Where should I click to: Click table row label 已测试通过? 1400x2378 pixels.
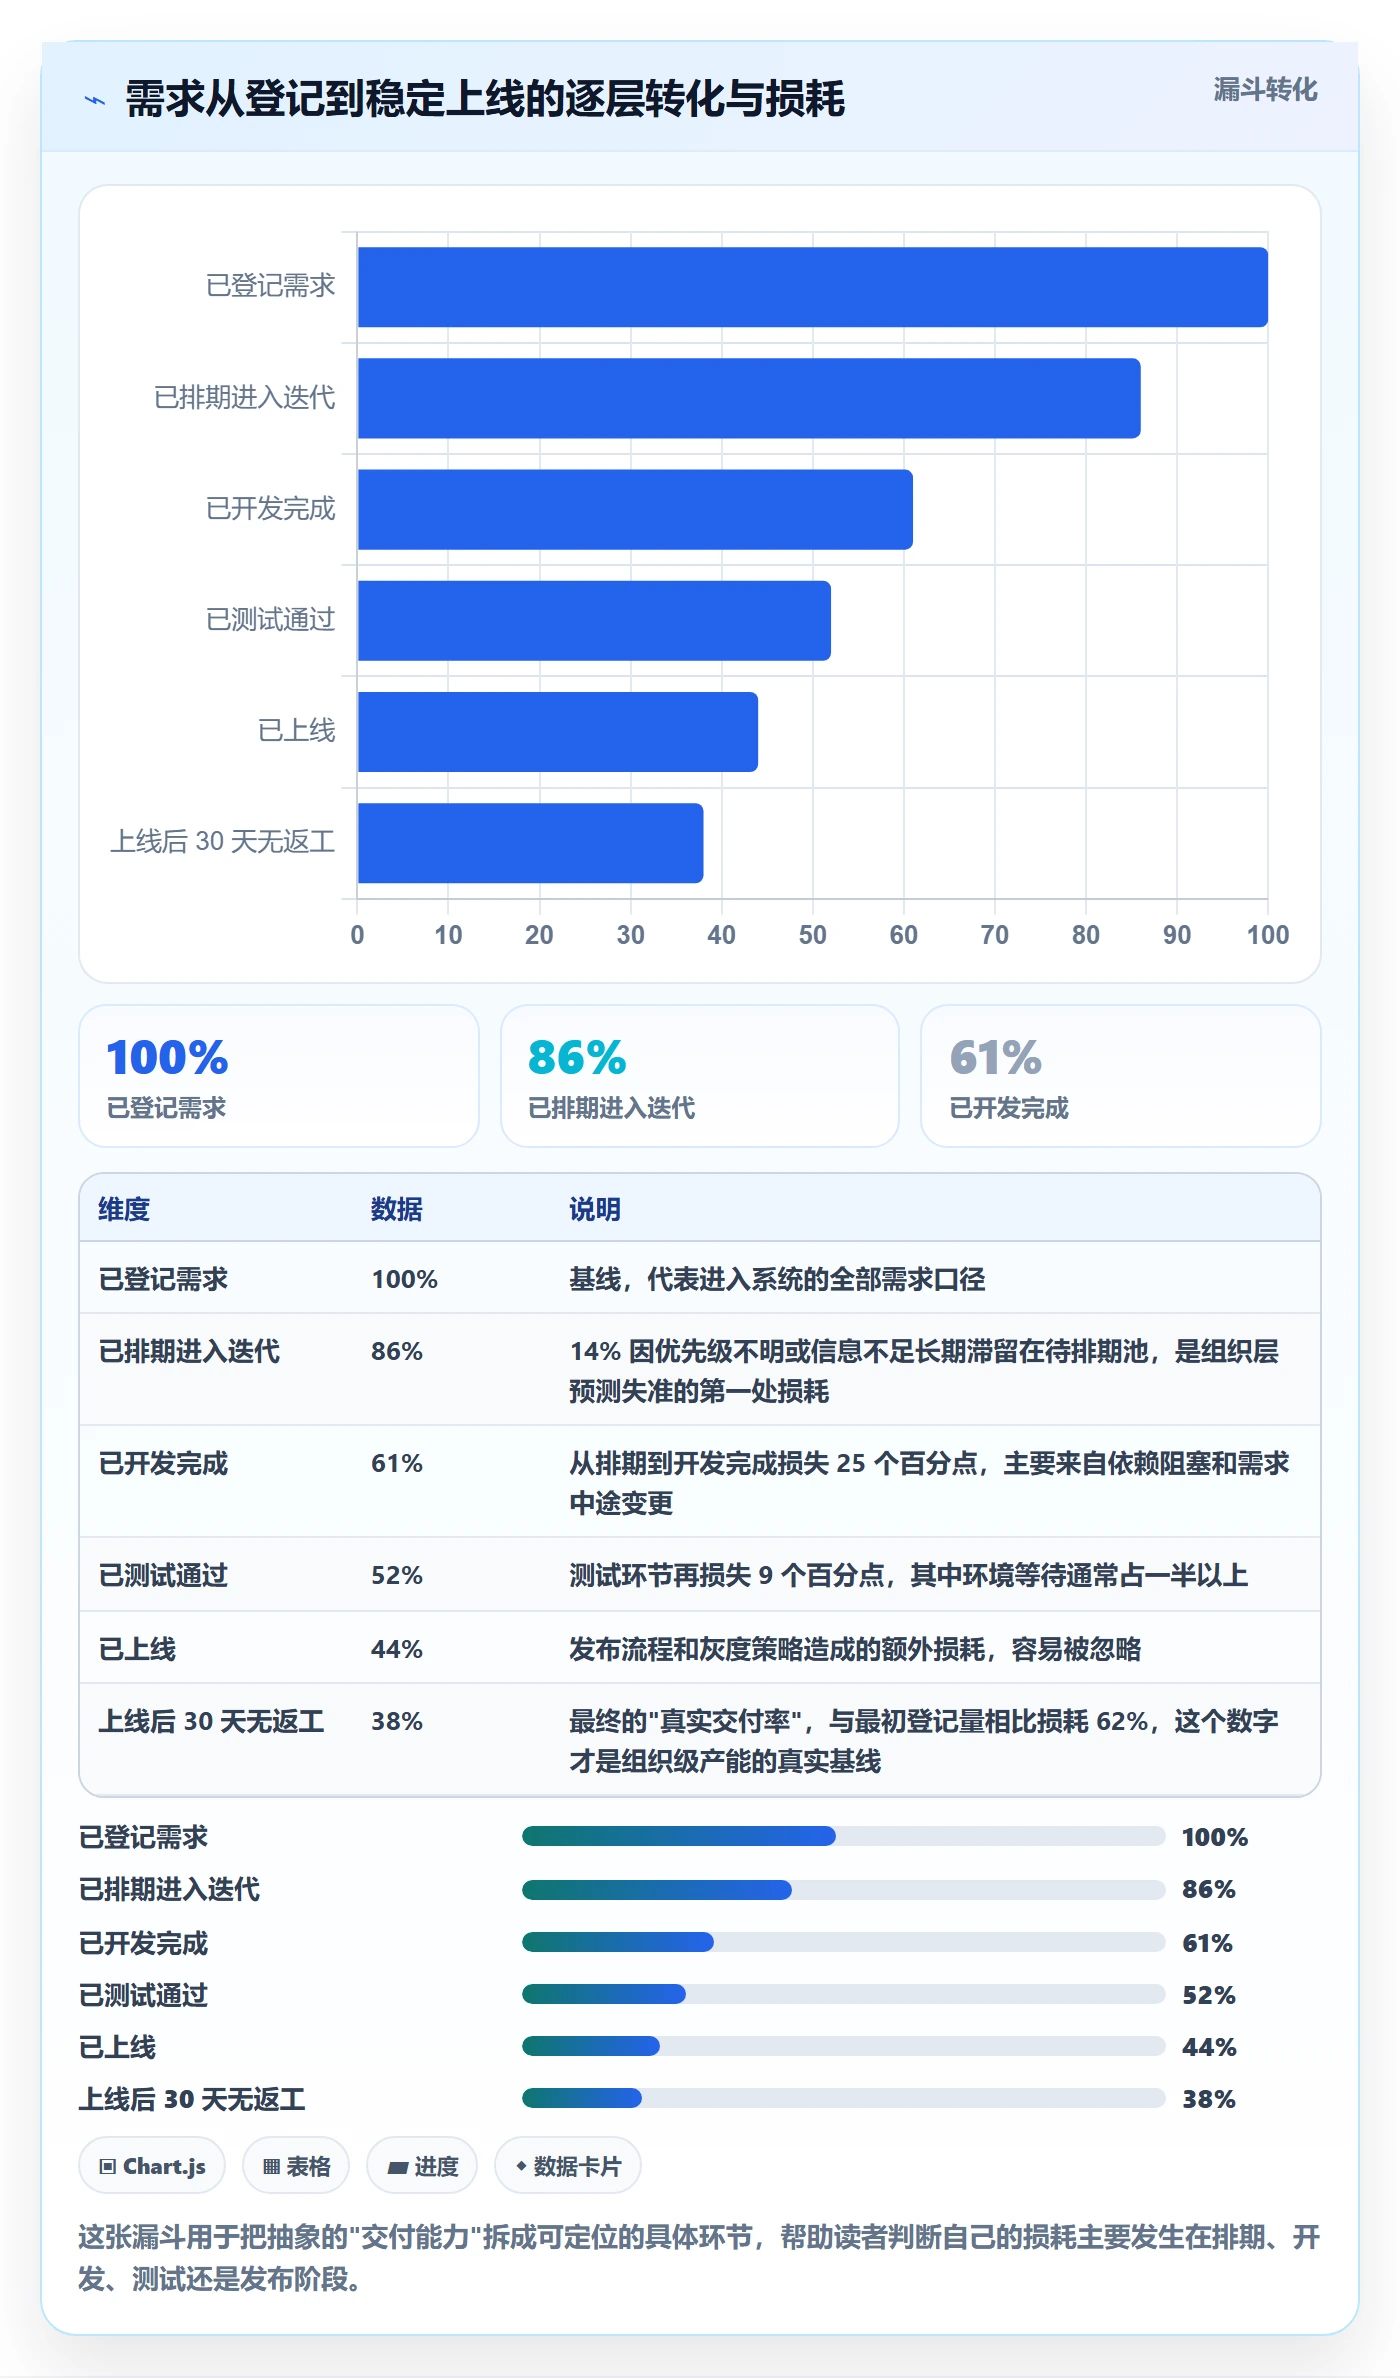click(x=163, y=1575)
